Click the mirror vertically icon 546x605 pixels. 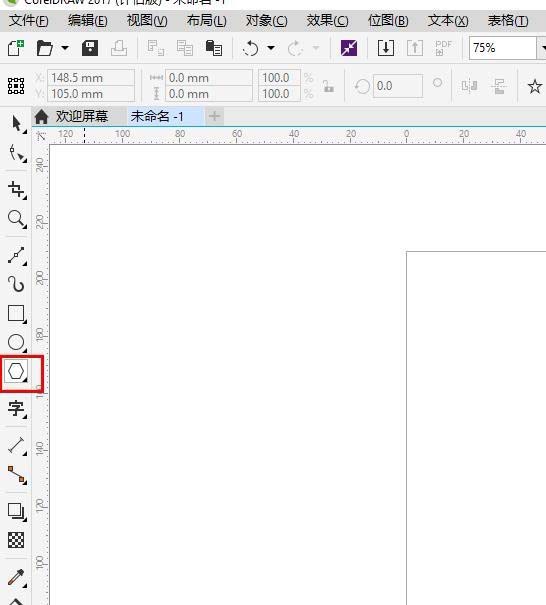click(499, 86)
